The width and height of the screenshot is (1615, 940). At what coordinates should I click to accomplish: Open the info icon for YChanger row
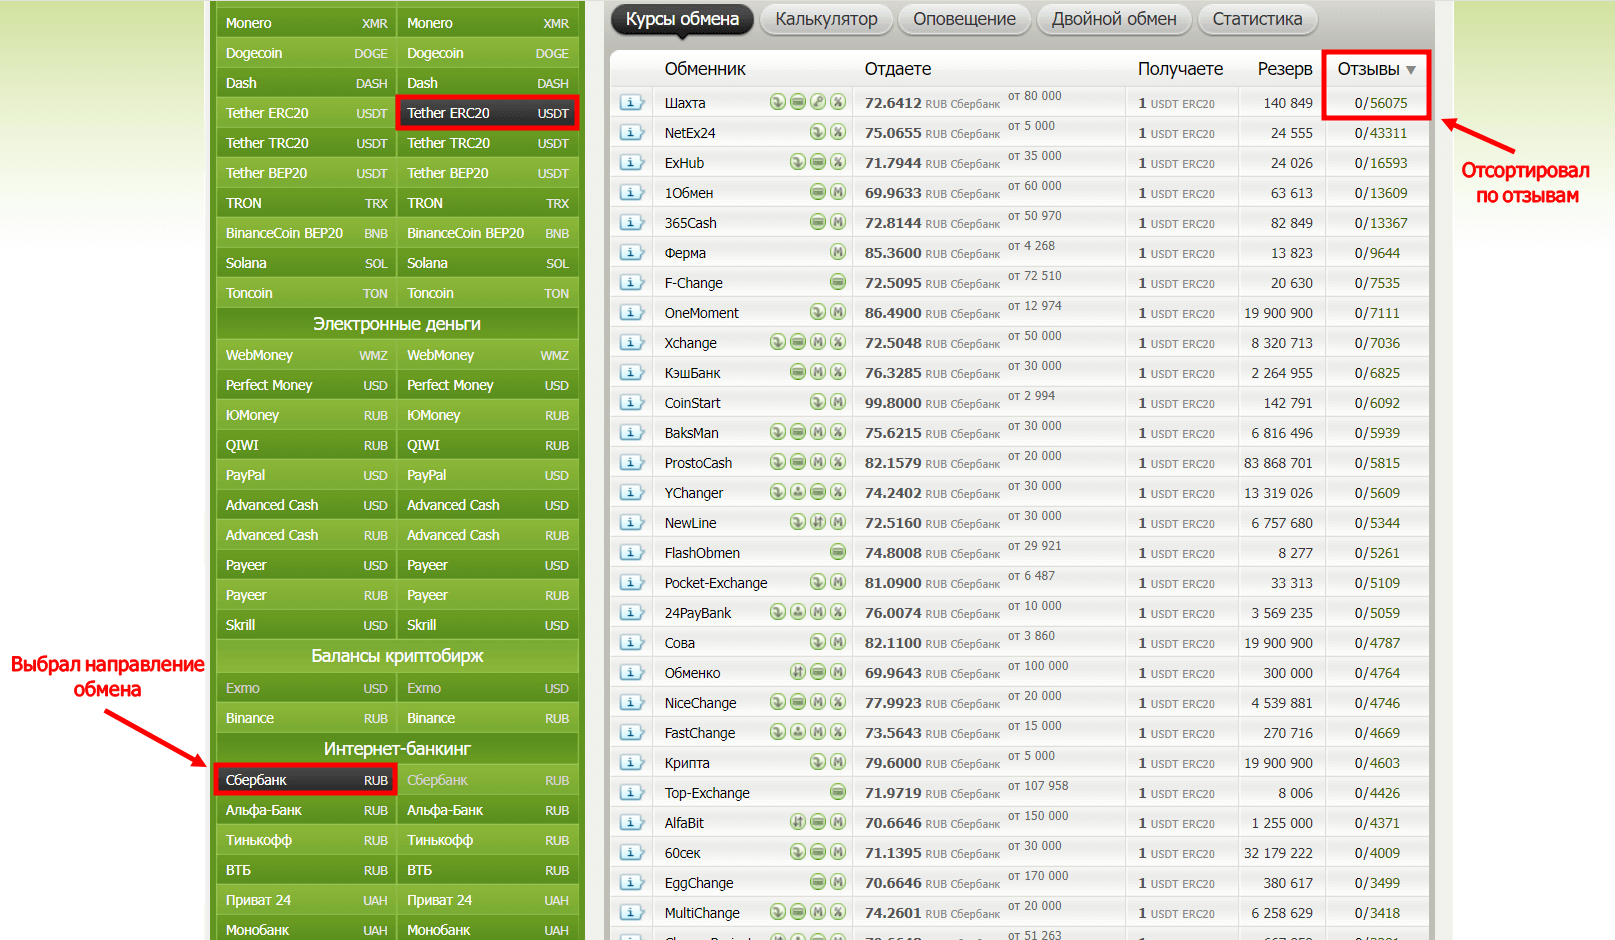[631, 492]
